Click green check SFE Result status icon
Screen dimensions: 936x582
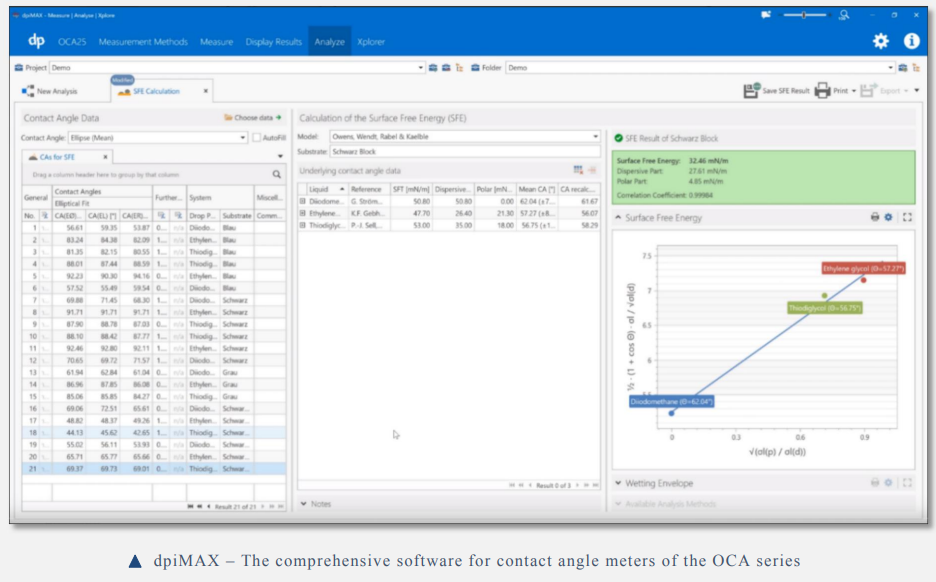(x=618, y=138)
